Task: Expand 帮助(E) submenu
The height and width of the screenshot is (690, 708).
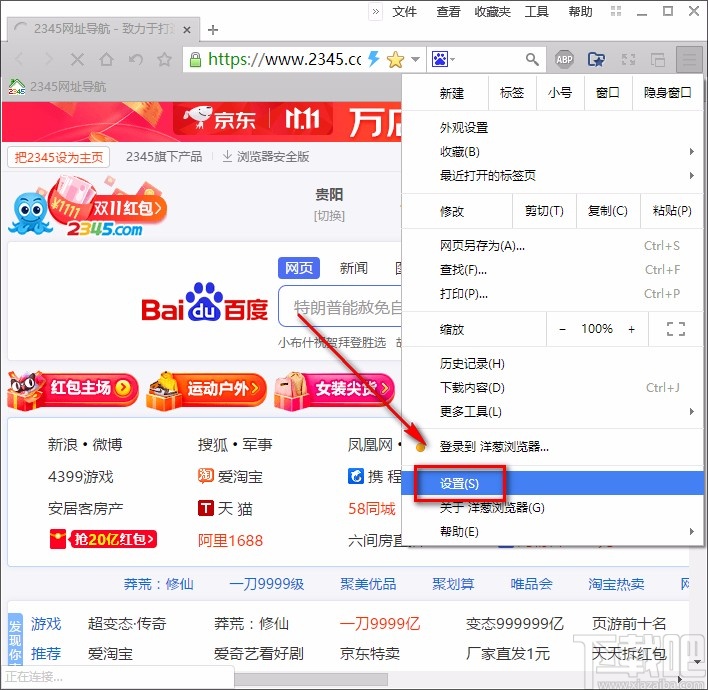Action: point(691,531)
